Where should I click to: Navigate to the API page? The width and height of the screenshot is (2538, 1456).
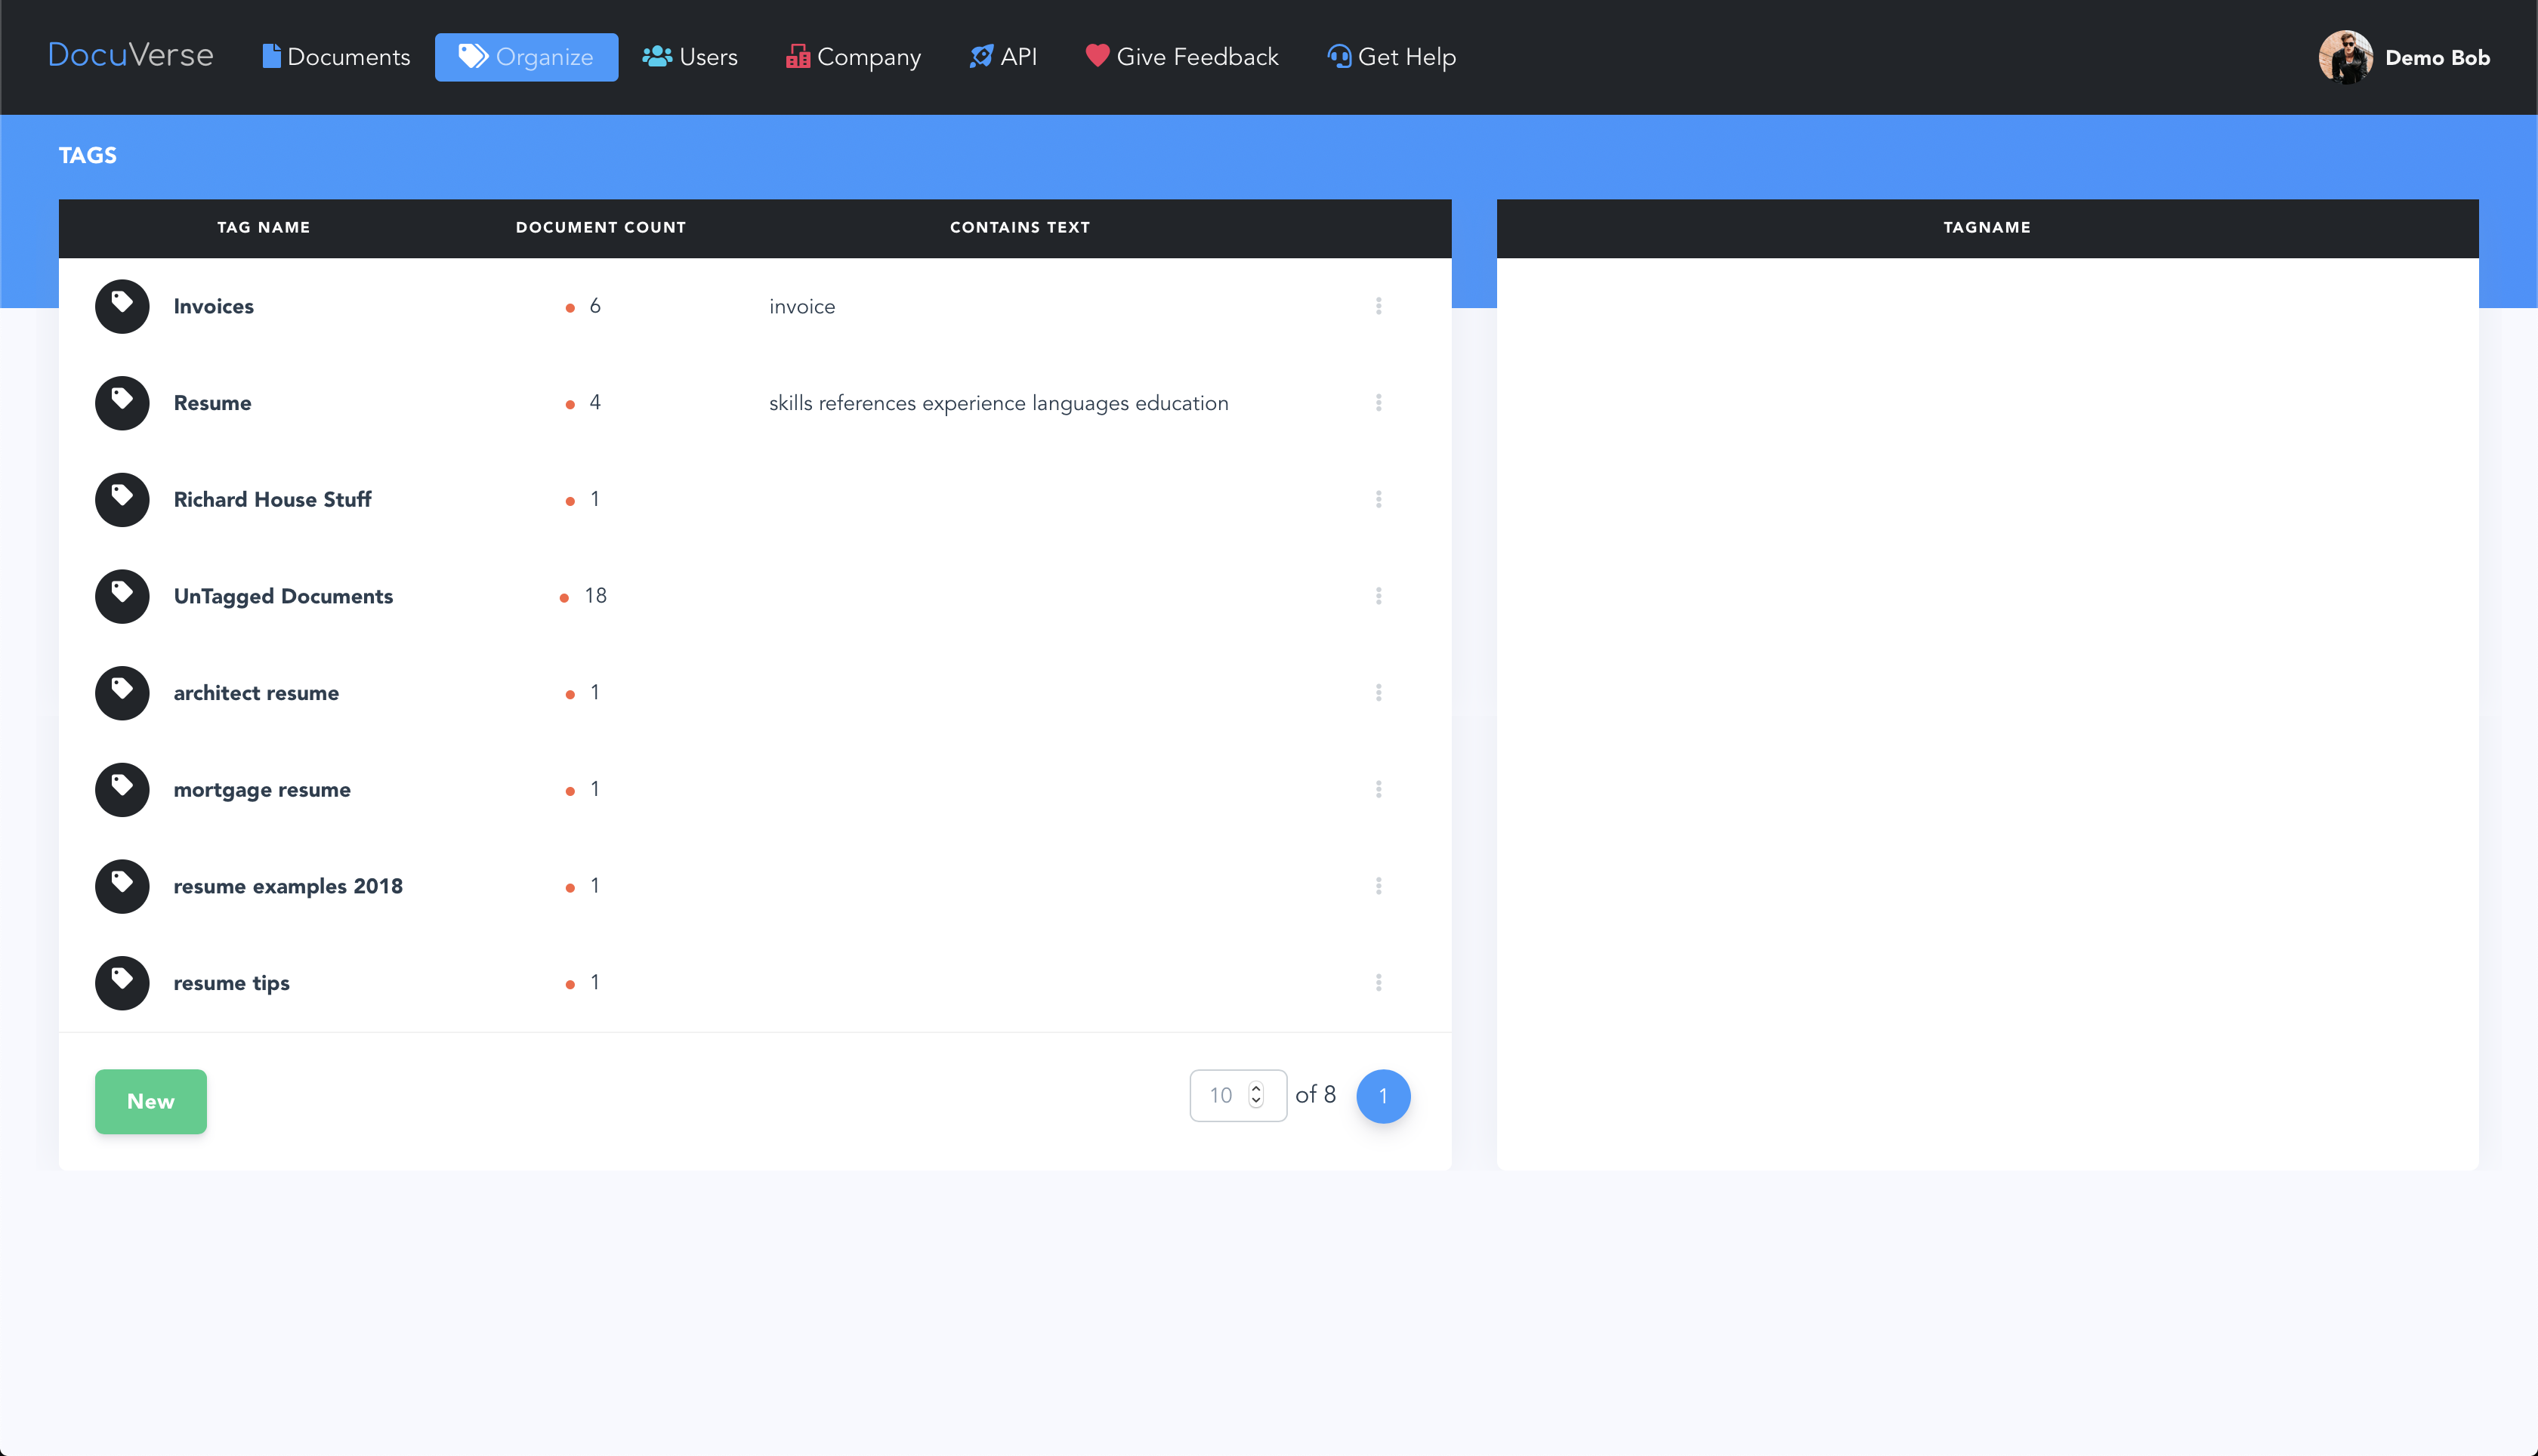coord(1003,57)
